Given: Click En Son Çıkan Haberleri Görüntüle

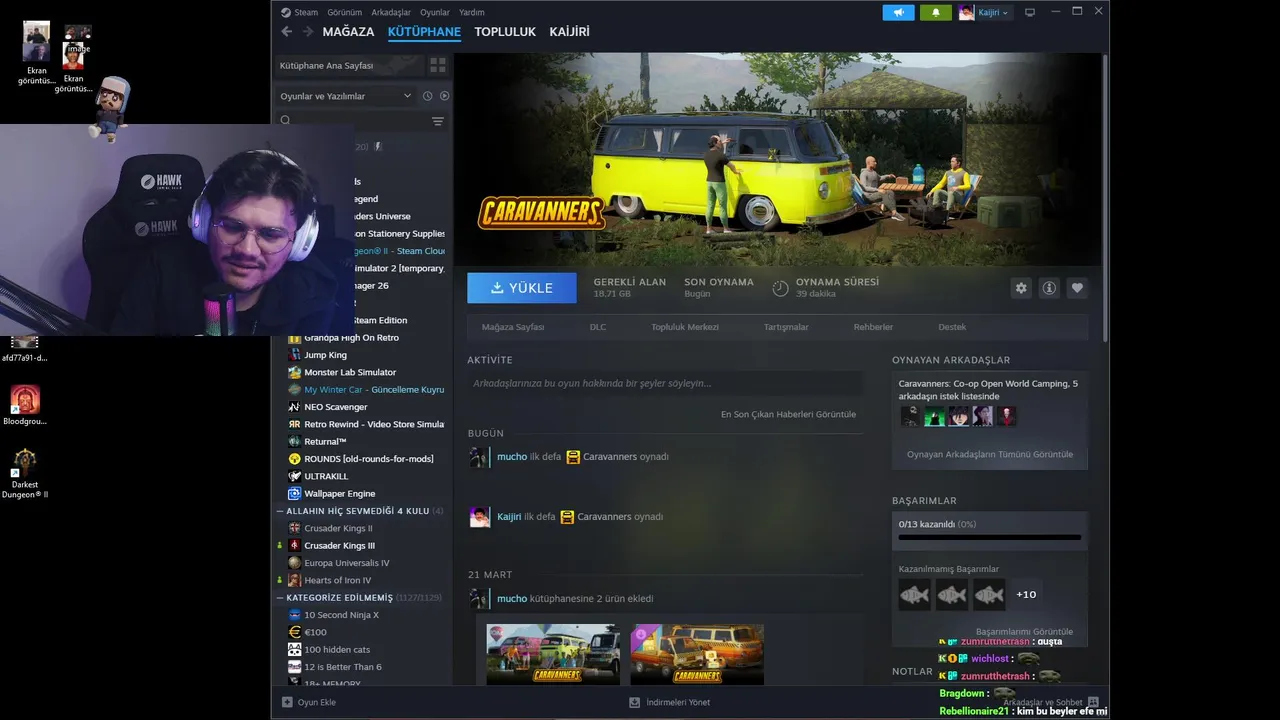Looking at the screenshot, I should click(788, 414).
